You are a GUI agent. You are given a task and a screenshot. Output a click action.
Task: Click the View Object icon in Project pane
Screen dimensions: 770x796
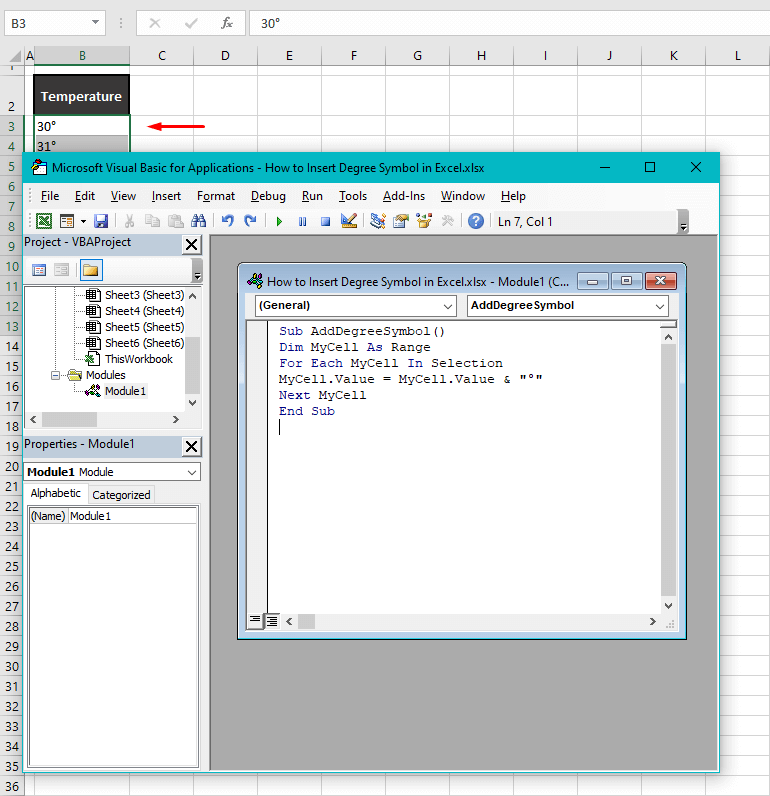61,270
